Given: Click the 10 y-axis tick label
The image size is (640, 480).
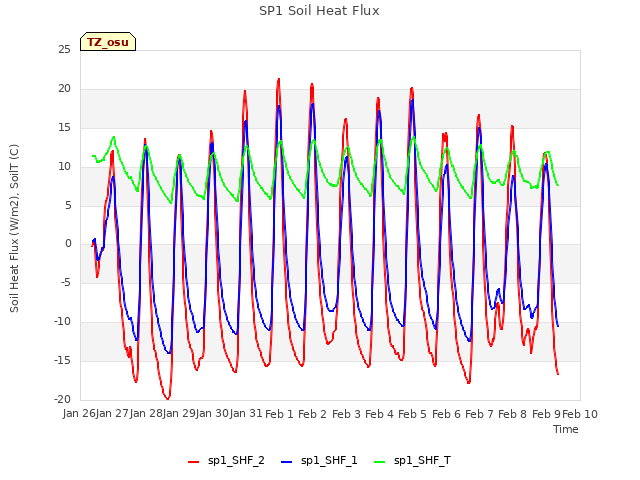Looking at the screenshot, I should pos(64,167).
